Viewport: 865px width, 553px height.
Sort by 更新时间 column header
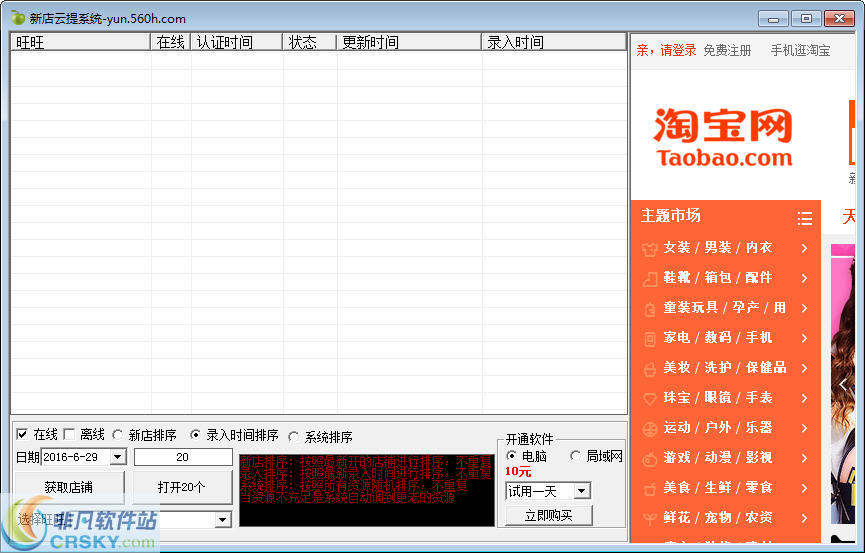[x=409, y=42]
